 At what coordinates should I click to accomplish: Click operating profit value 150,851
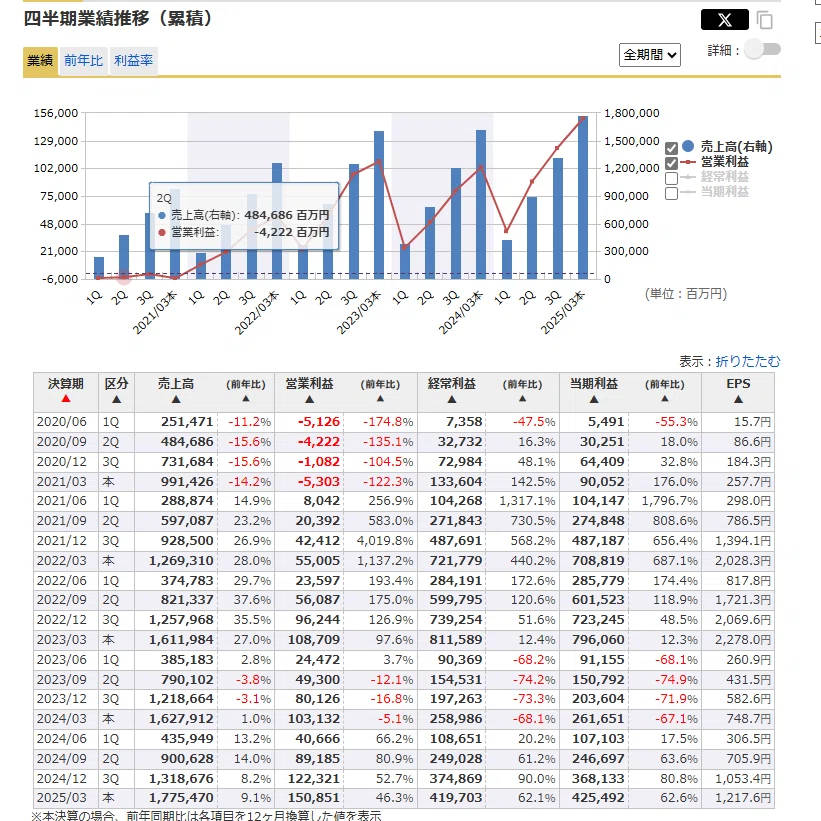(314, 798)
